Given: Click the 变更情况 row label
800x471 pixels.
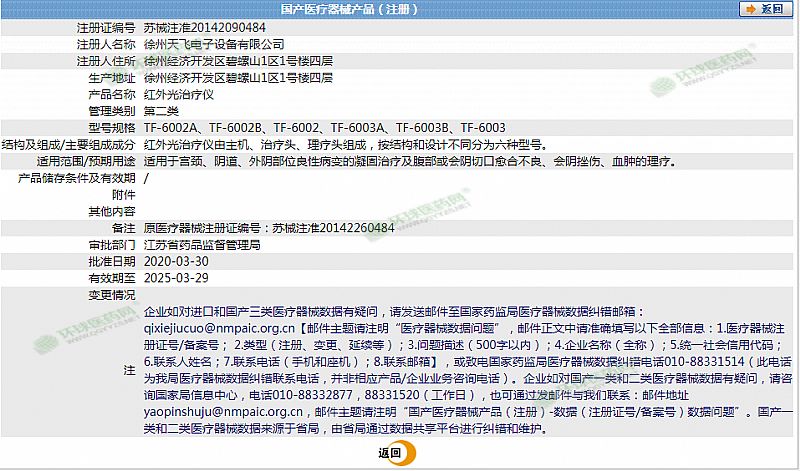Looking at the screenshot, I should click(111, 295).
